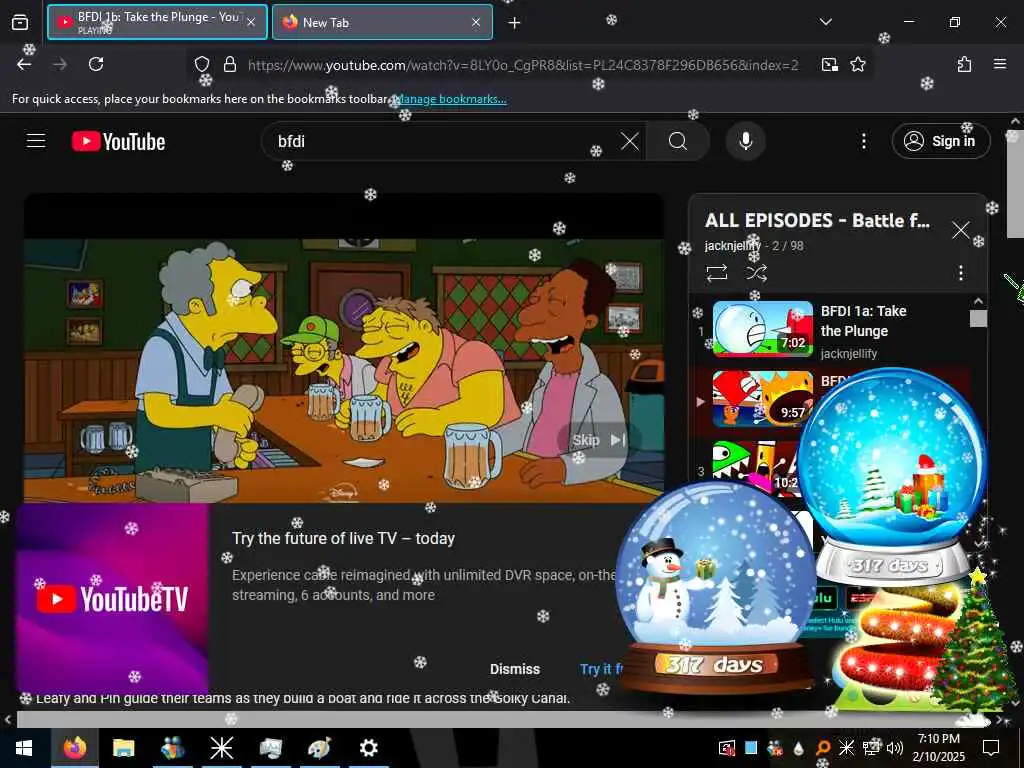This screenshot has height=768, width=1024.
Task: Click the Sign in button
Action: tap(940, 141)
